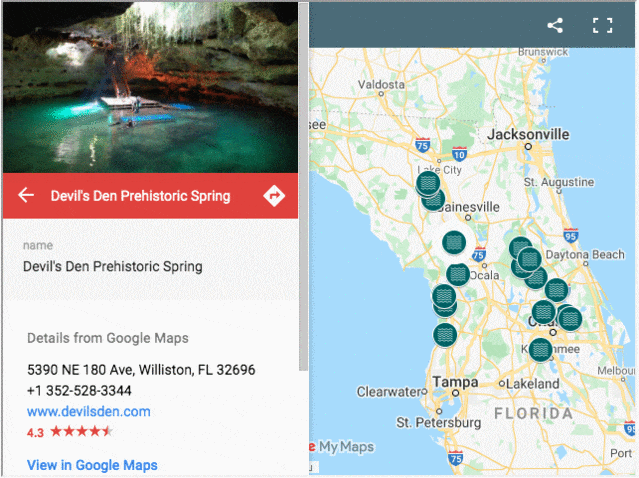
Task: Select the southernmost west-coast spring marker above Tampa
Action: (x=445, y=335)
